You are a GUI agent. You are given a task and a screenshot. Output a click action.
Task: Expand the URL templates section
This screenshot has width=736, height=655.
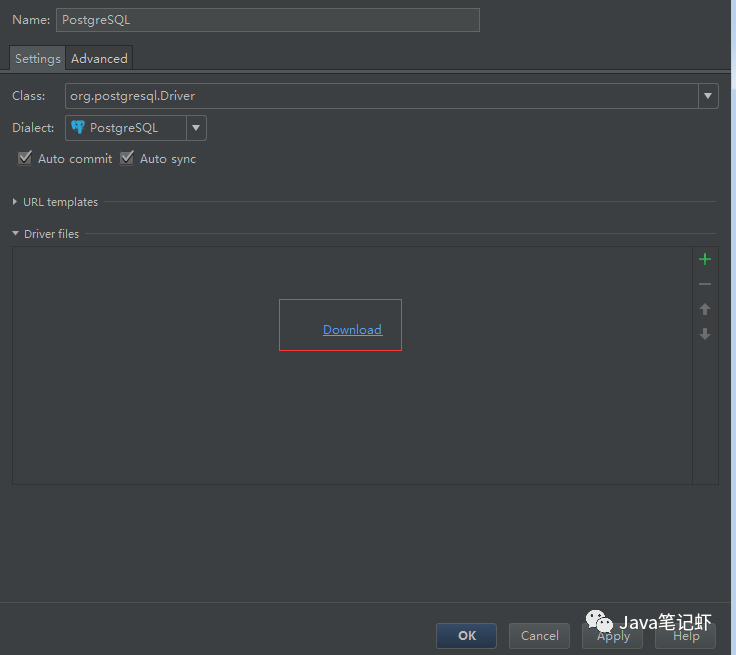pyautogui.click(x=15, y=202)
